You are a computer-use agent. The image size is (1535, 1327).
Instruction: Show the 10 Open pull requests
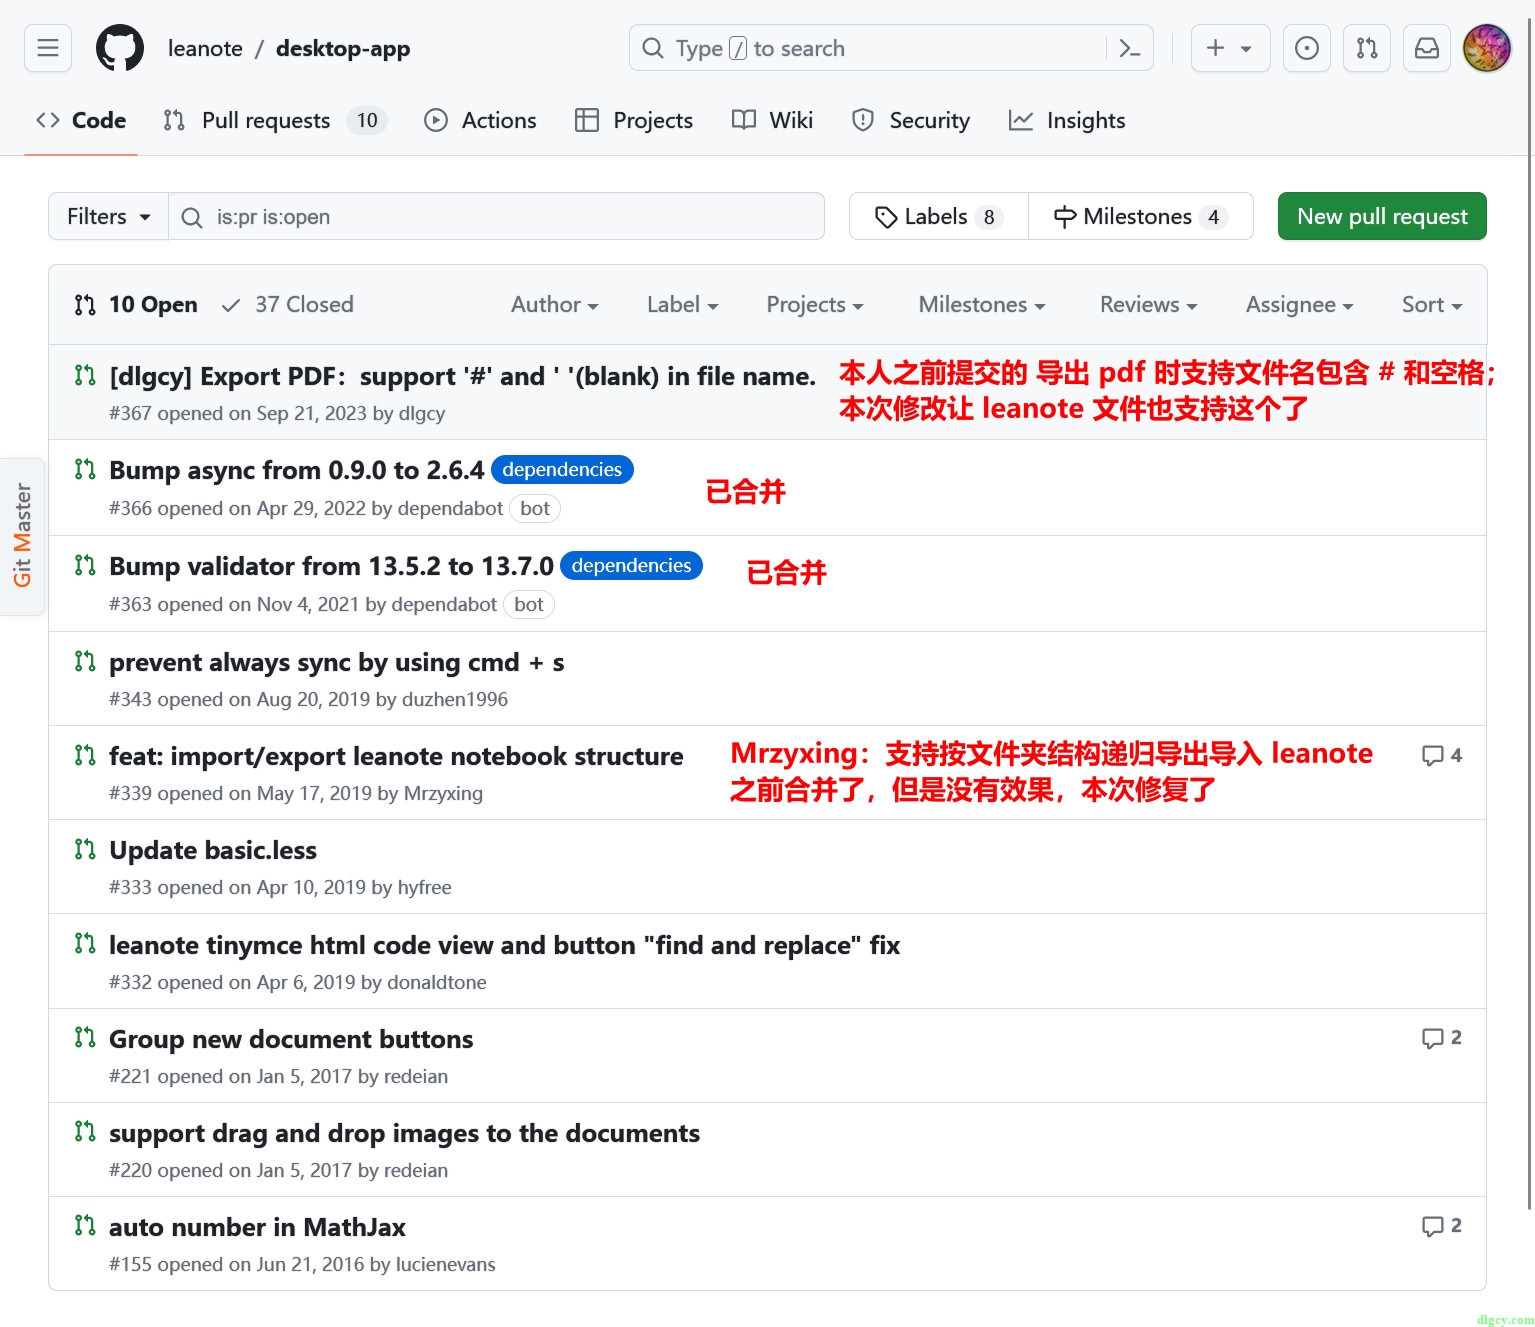click(136, 304)
